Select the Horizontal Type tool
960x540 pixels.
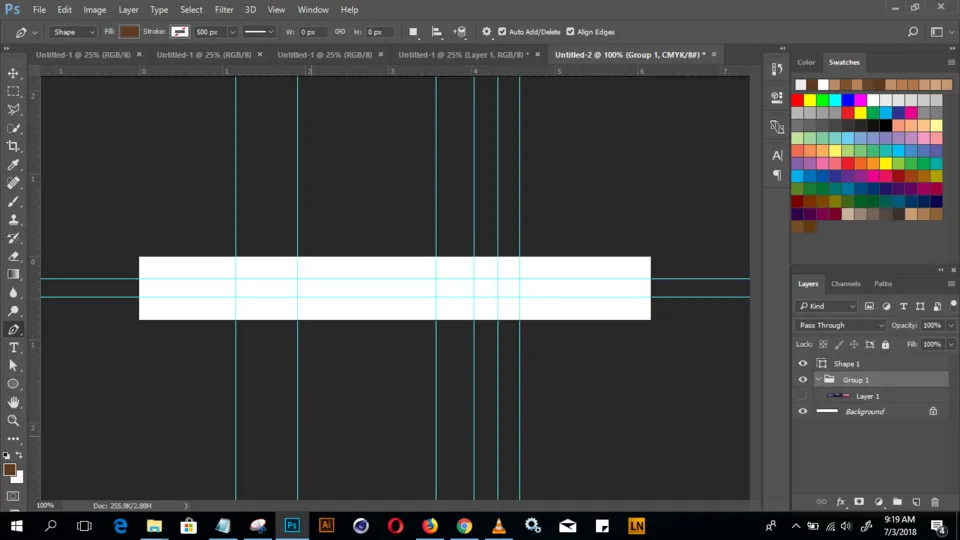click(13, 348)
